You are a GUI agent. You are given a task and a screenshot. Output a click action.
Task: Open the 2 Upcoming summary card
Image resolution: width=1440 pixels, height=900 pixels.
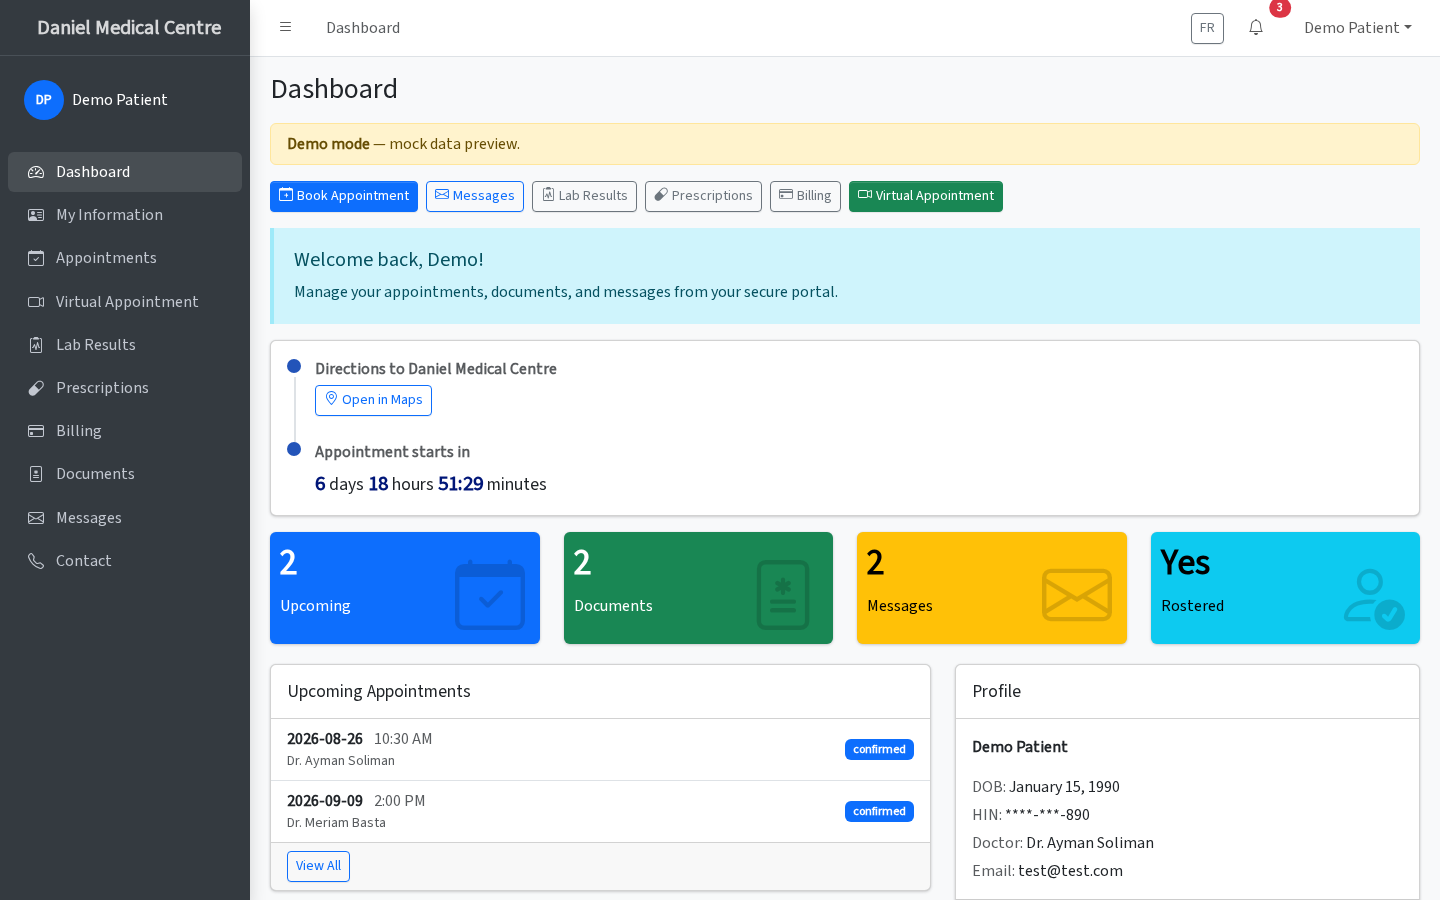(405, 588)
